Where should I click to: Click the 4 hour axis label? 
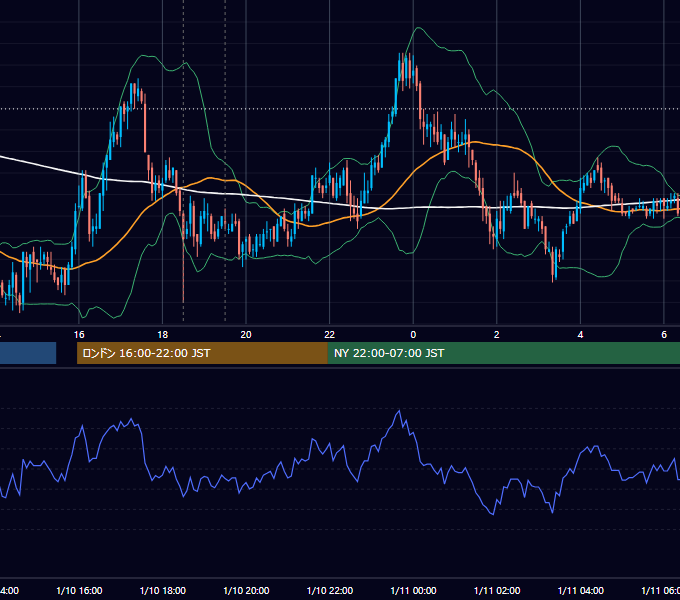click(x=580, y=335)
